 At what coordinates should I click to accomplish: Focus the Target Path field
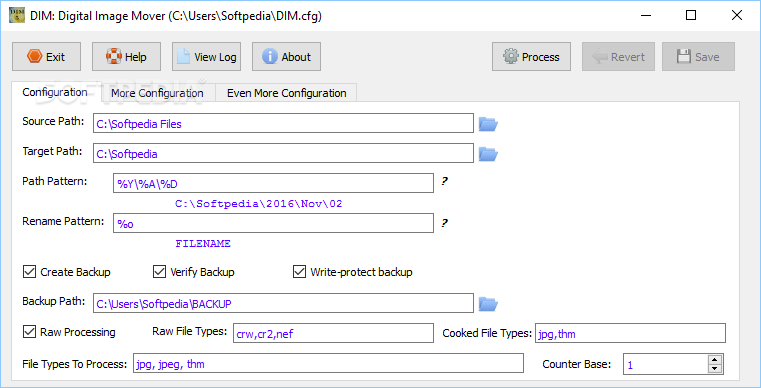click(283, 153)
